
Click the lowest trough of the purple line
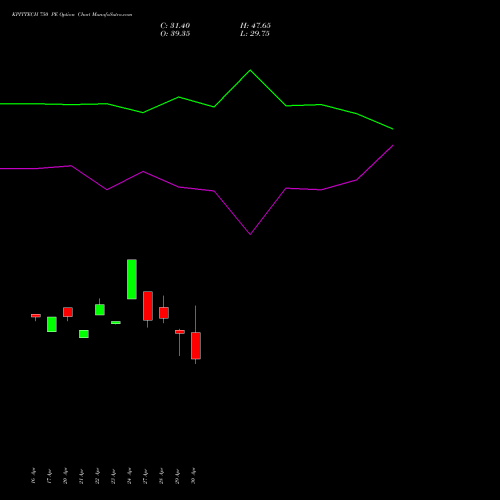tap(250, 234)
